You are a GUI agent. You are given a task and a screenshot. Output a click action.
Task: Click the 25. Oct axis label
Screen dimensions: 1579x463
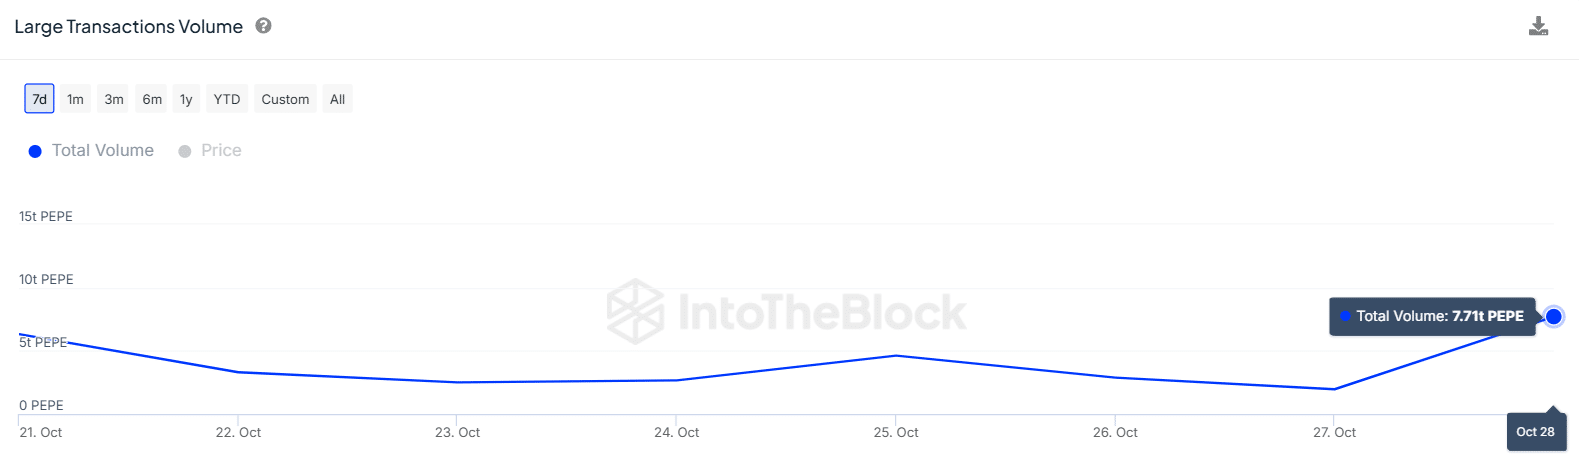tap(896, 432)
